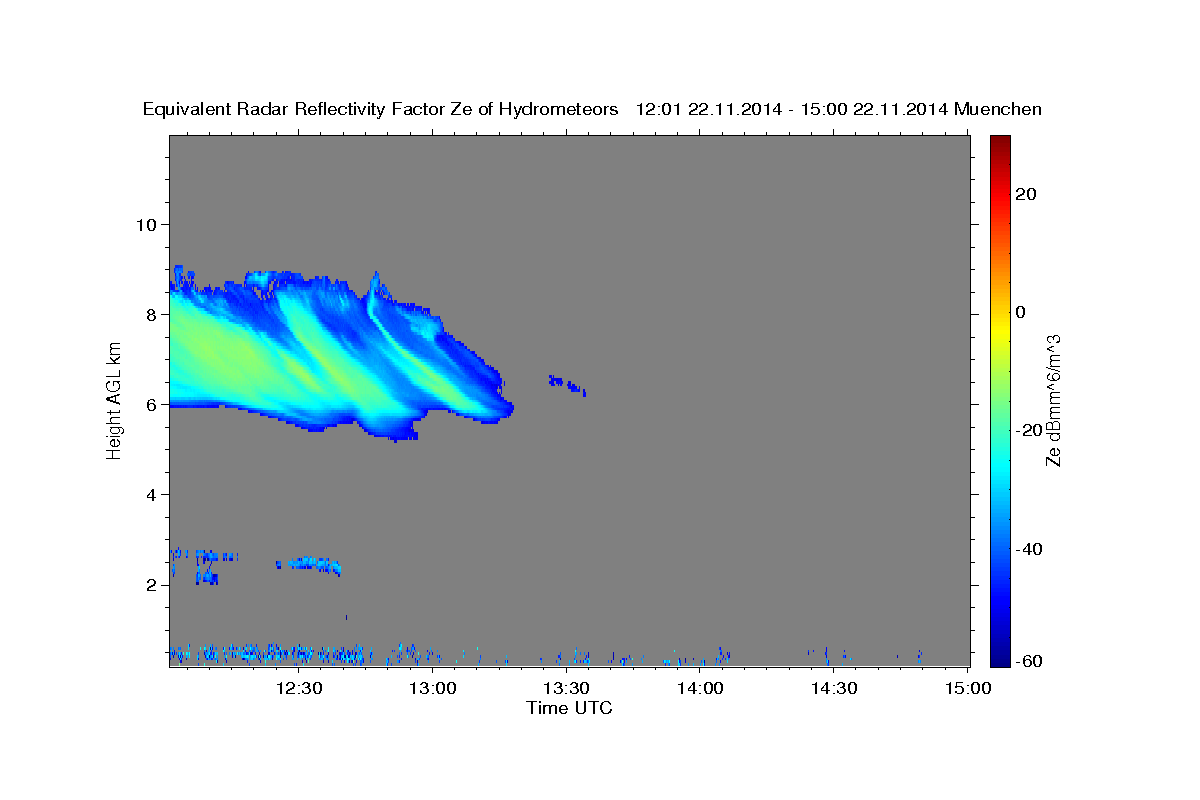This screenshot has width=1200, height=800.
Task: Click the '8' height tick label
Action: pos(150,314)
